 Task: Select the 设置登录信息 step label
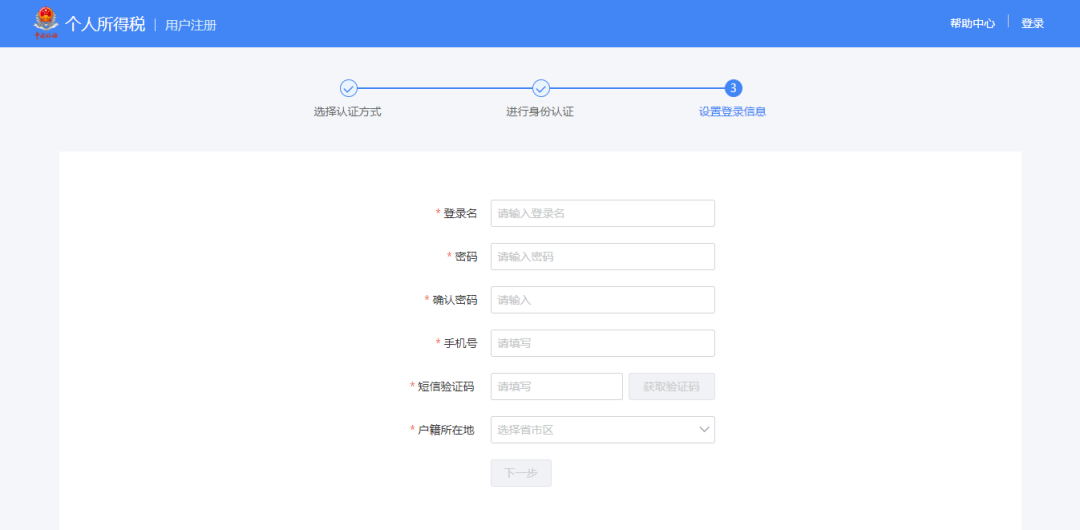(x=732, y=111)
